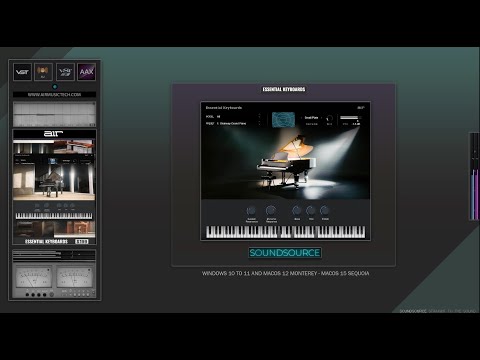Select the Small Plate reverb type label

coord(311,118)
